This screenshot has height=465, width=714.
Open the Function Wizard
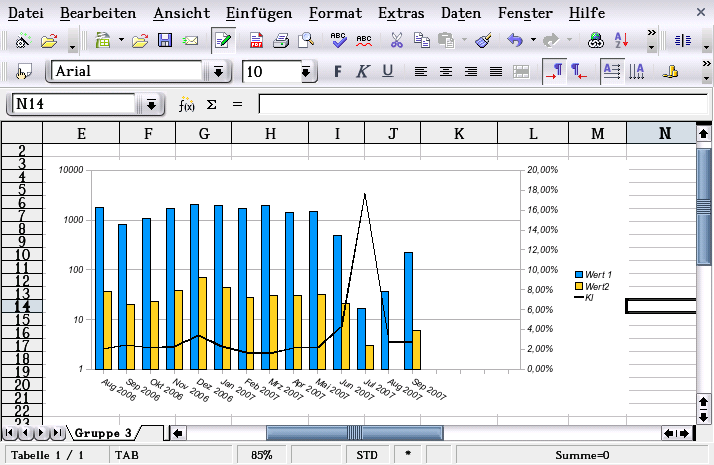click(186, 105)
